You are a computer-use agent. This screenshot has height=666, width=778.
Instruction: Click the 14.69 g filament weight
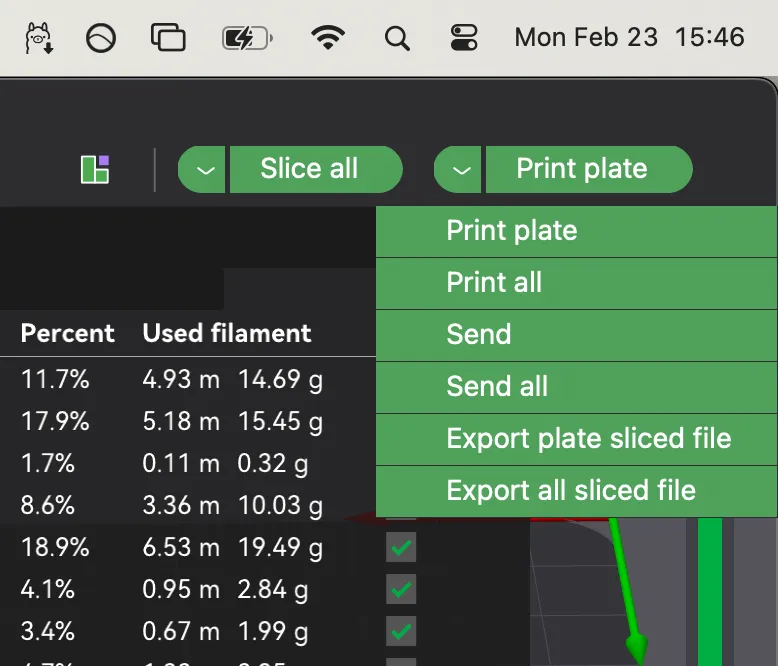pyautogui.click(x=280, y=380)
